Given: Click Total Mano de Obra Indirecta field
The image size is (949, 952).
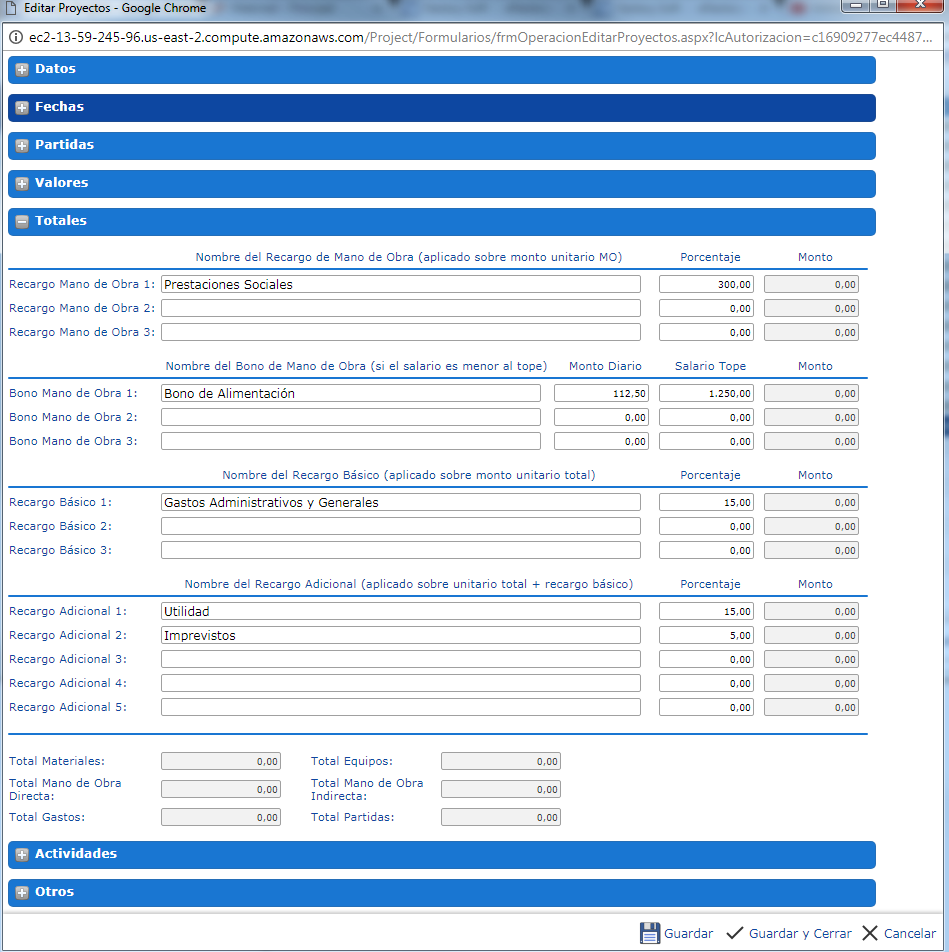Looking at the screenshot, I should pyautogui.click(x=501, y=789).
